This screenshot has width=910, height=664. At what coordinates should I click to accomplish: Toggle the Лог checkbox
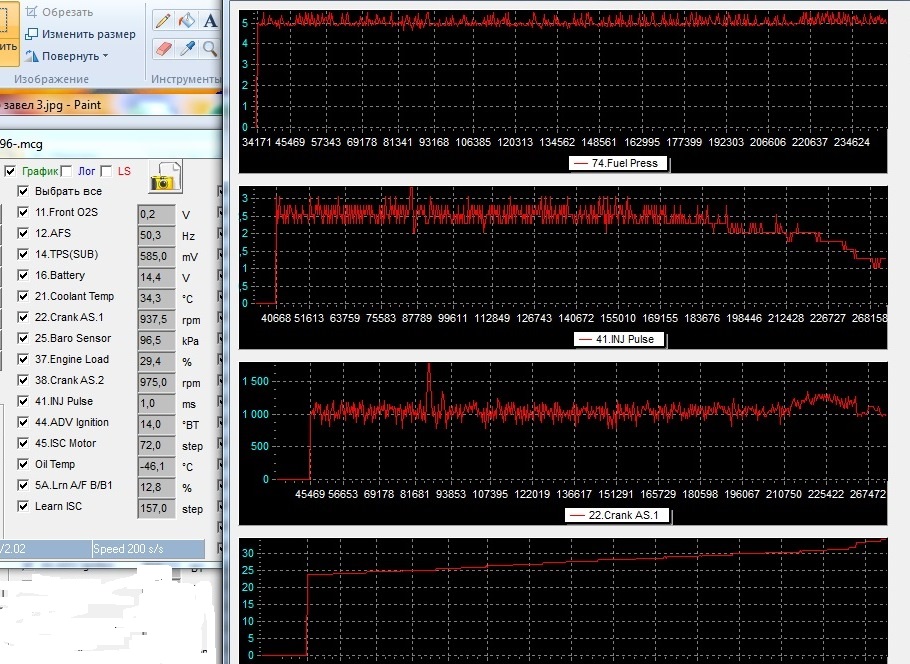click(67, 171)
